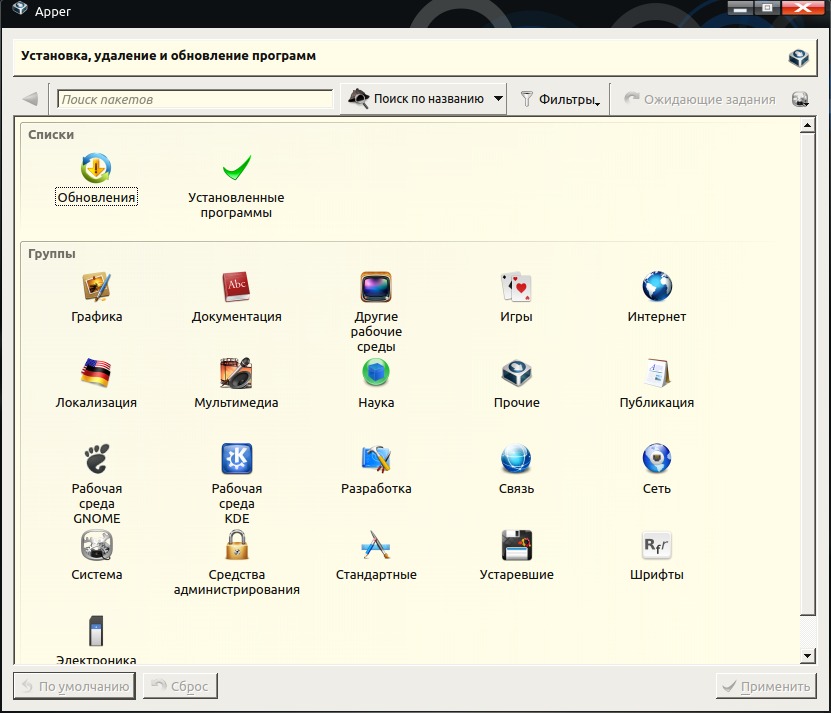Viewport: 831px width, 713px height.
Task: Open the Обновления updates list
Action: 96,180
